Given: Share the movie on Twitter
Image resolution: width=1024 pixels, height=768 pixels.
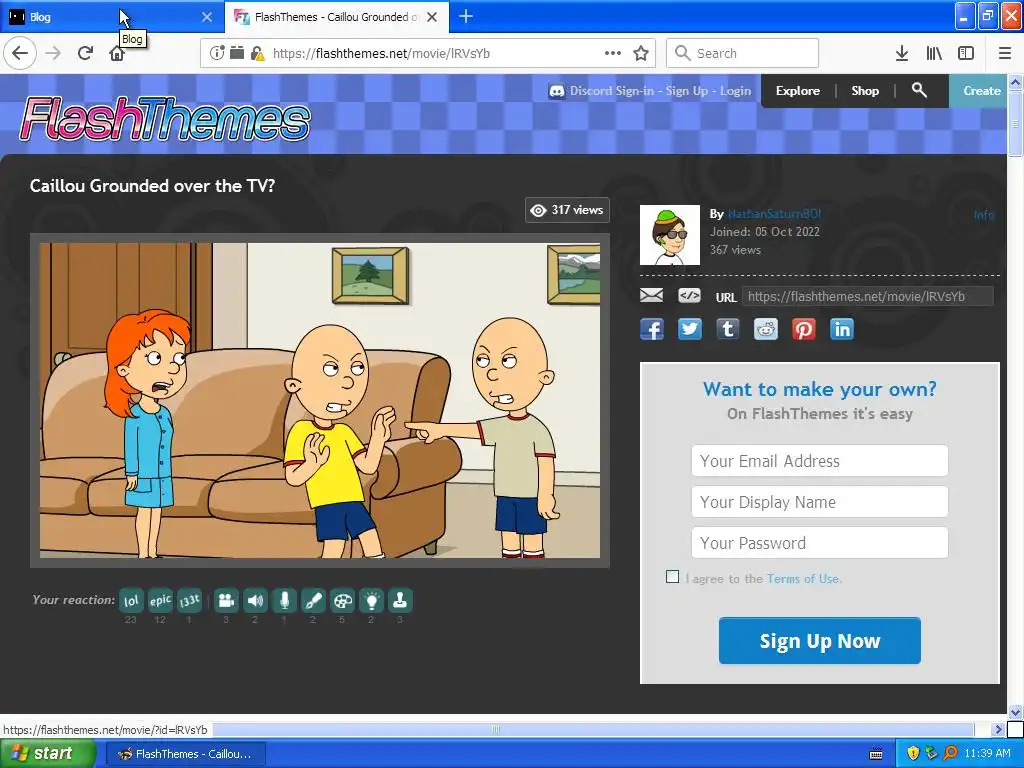Looking at the screenshot, I should (x=690, y=329).
